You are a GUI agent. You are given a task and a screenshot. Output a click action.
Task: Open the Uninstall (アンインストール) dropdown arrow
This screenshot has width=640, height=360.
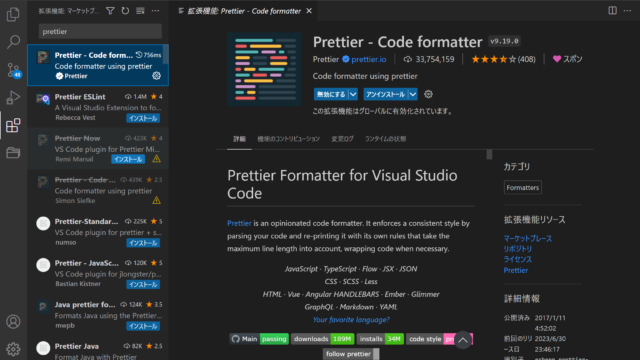click(413, 94)
